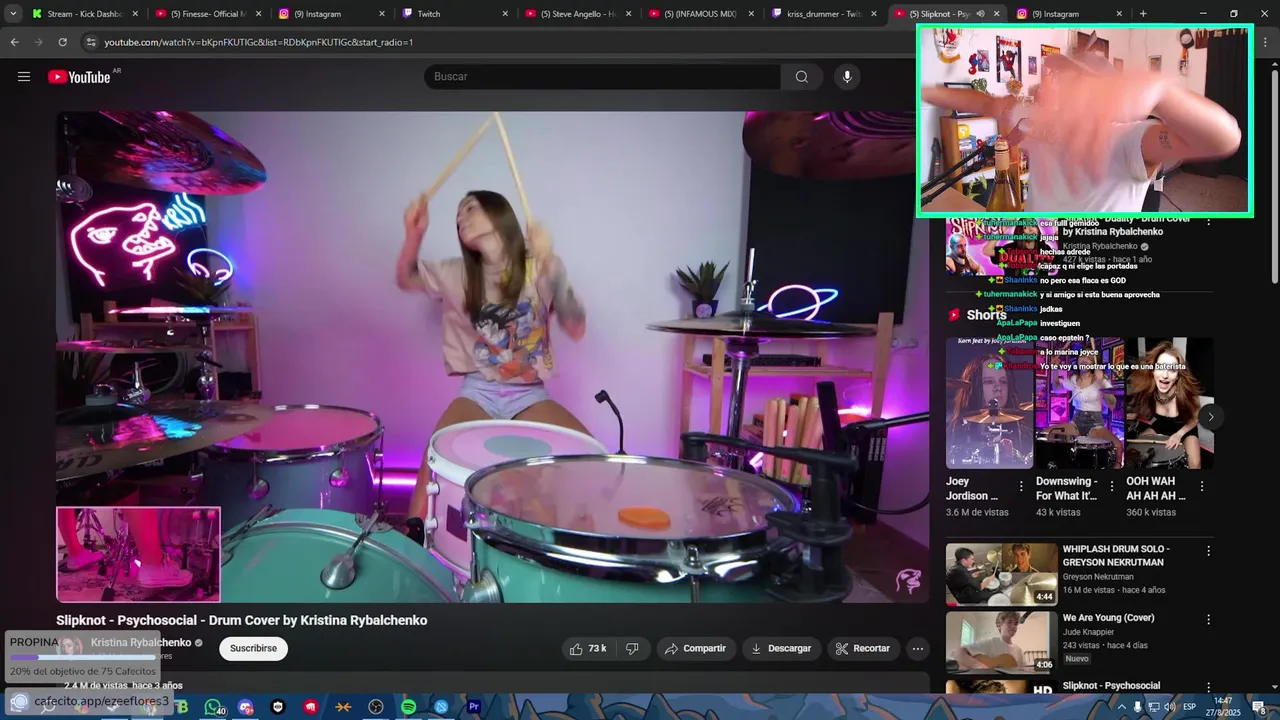Viewport: 1280px width, 720px height.
Task: Click the microphone icon in system tray
Action: click(1137, 707)
